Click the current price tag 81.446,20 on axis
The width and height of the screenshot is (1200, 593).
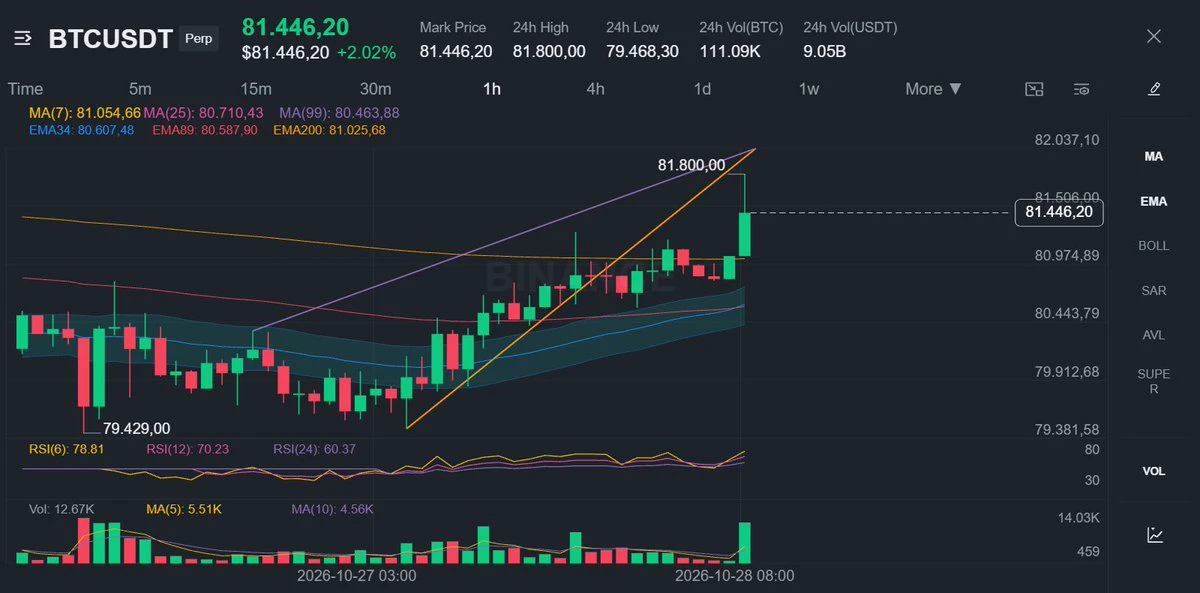coord(1058,212)
